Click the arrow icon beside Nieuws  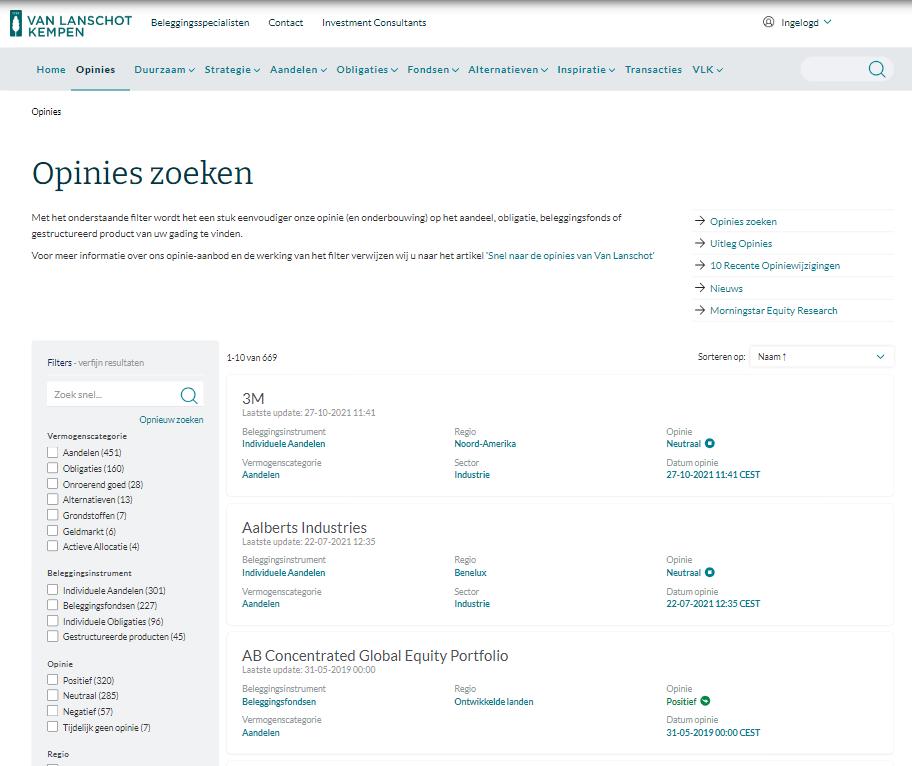[700, 288]
